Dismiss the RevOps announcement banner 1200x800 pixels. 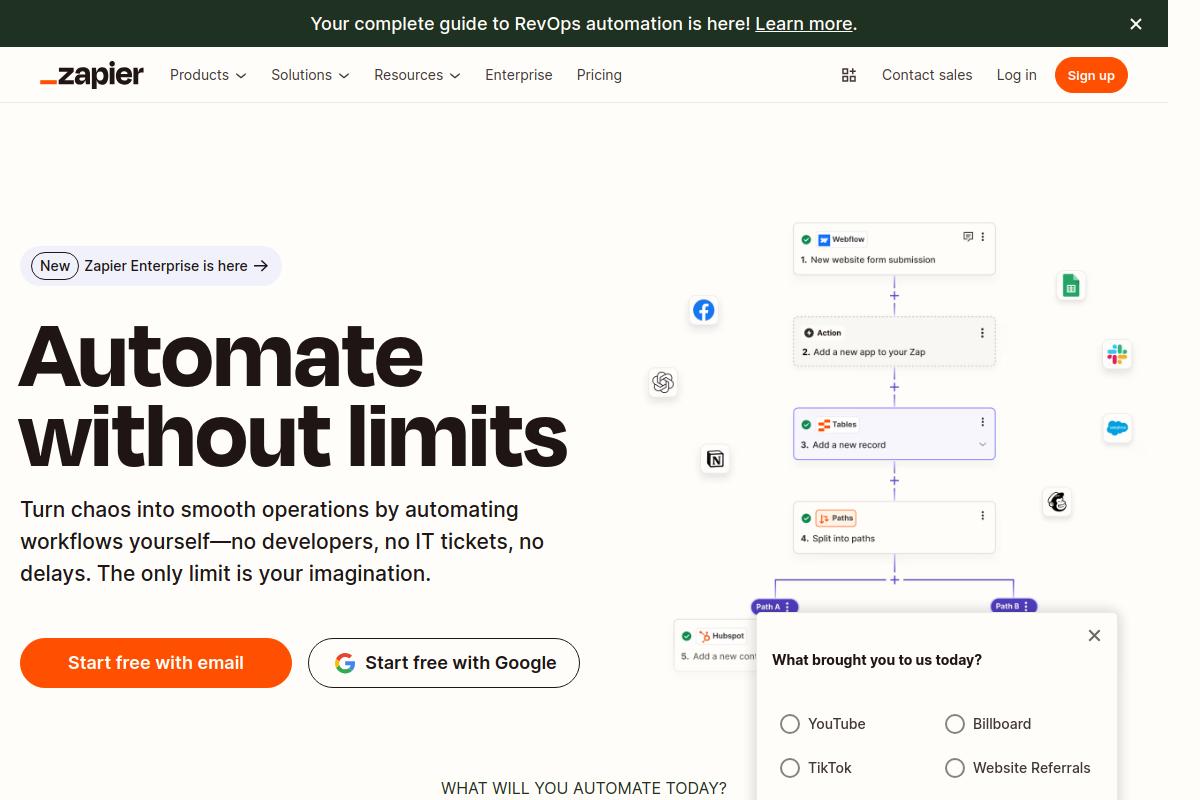(1136, 24)
